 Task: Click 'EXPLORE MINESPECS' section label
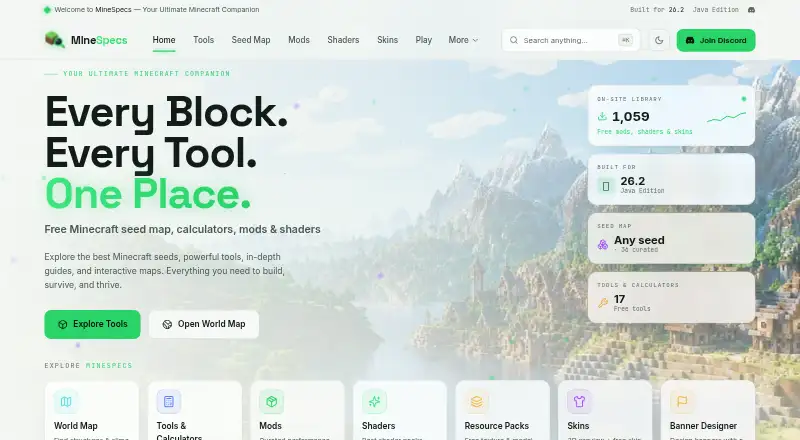[88, 365]
